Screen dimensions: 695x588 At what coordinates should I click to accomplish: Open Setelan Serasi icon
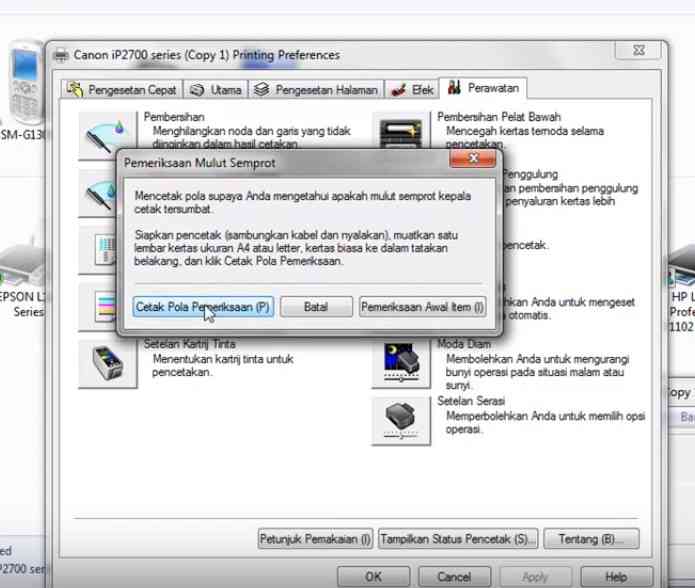(401, 421)
